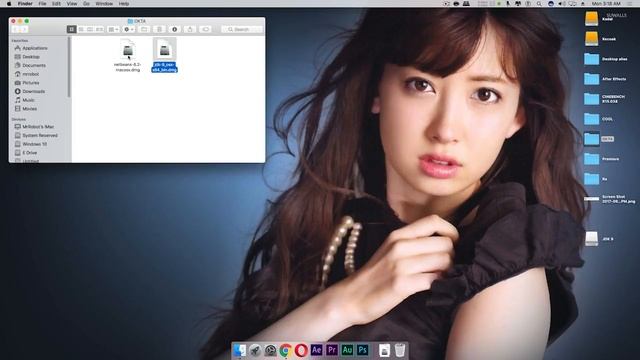This screenshot has width=640, height=360.
Task: Open the Window menu
Action: pos(104,3)
